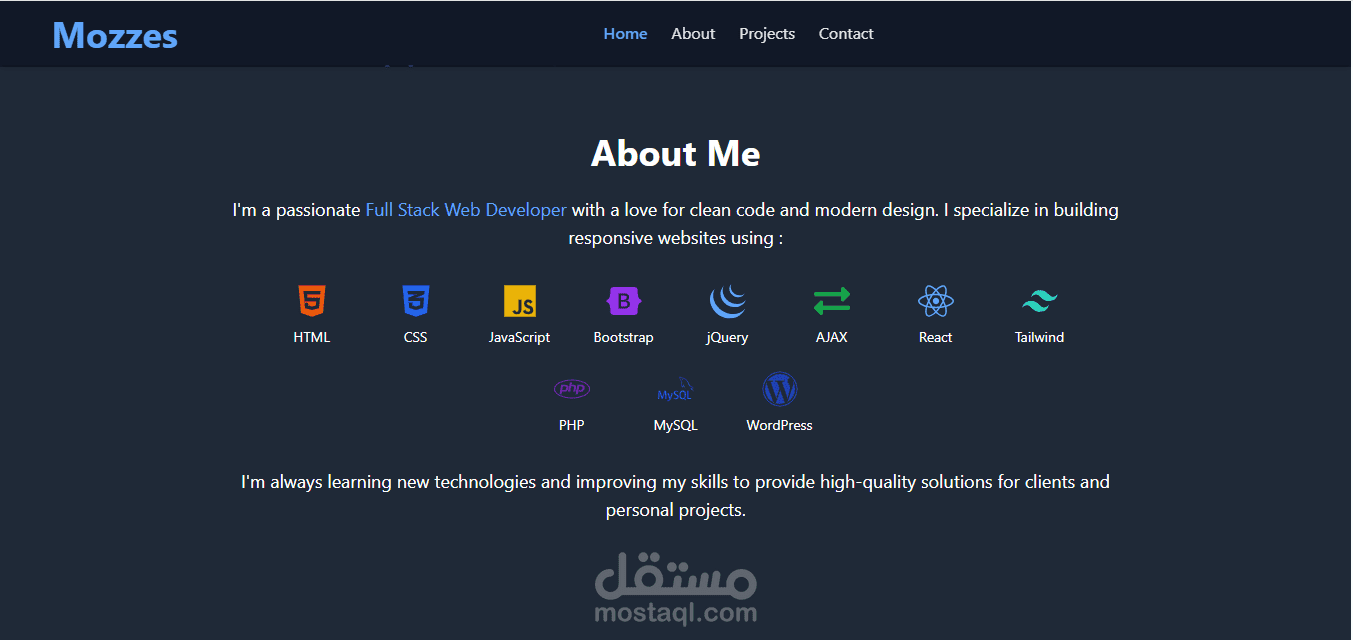
Task: Click the AJAX label text
Action: (x=832, y=337)
